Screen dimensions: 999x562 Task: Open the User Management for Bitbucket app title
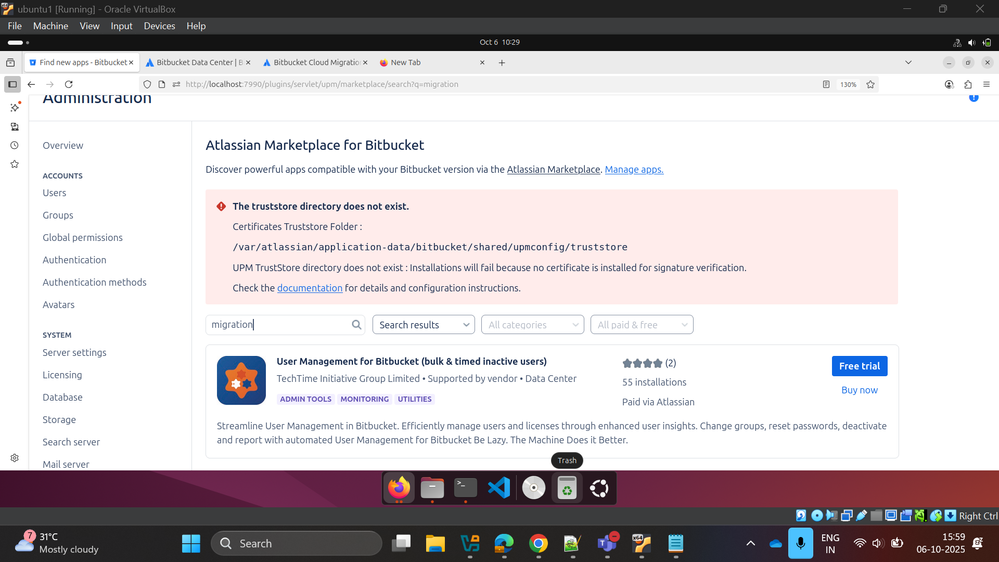click(x=412, y=361)
